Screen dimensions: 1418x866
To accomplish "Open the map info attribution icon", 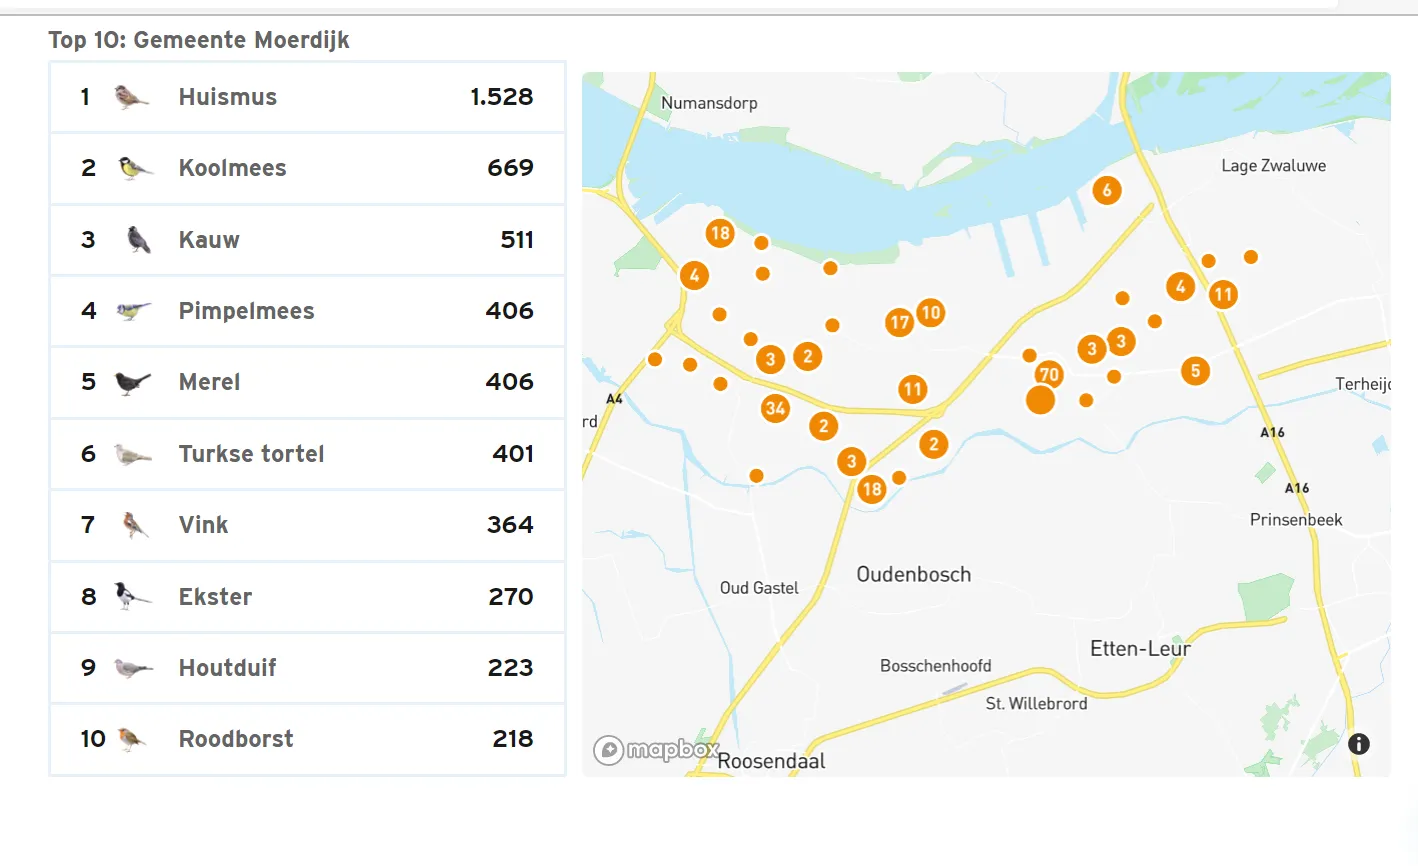I will coord(1358,744).
